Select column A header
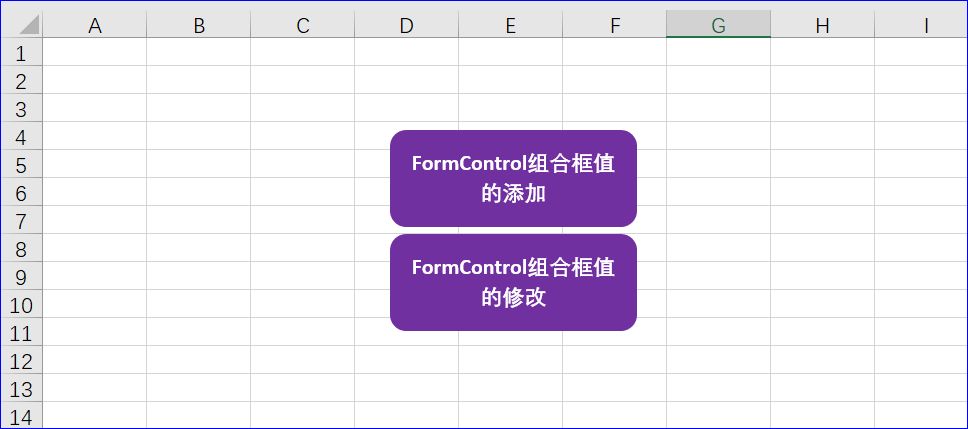This screenshot has width=968, height=429. (95, 26)
